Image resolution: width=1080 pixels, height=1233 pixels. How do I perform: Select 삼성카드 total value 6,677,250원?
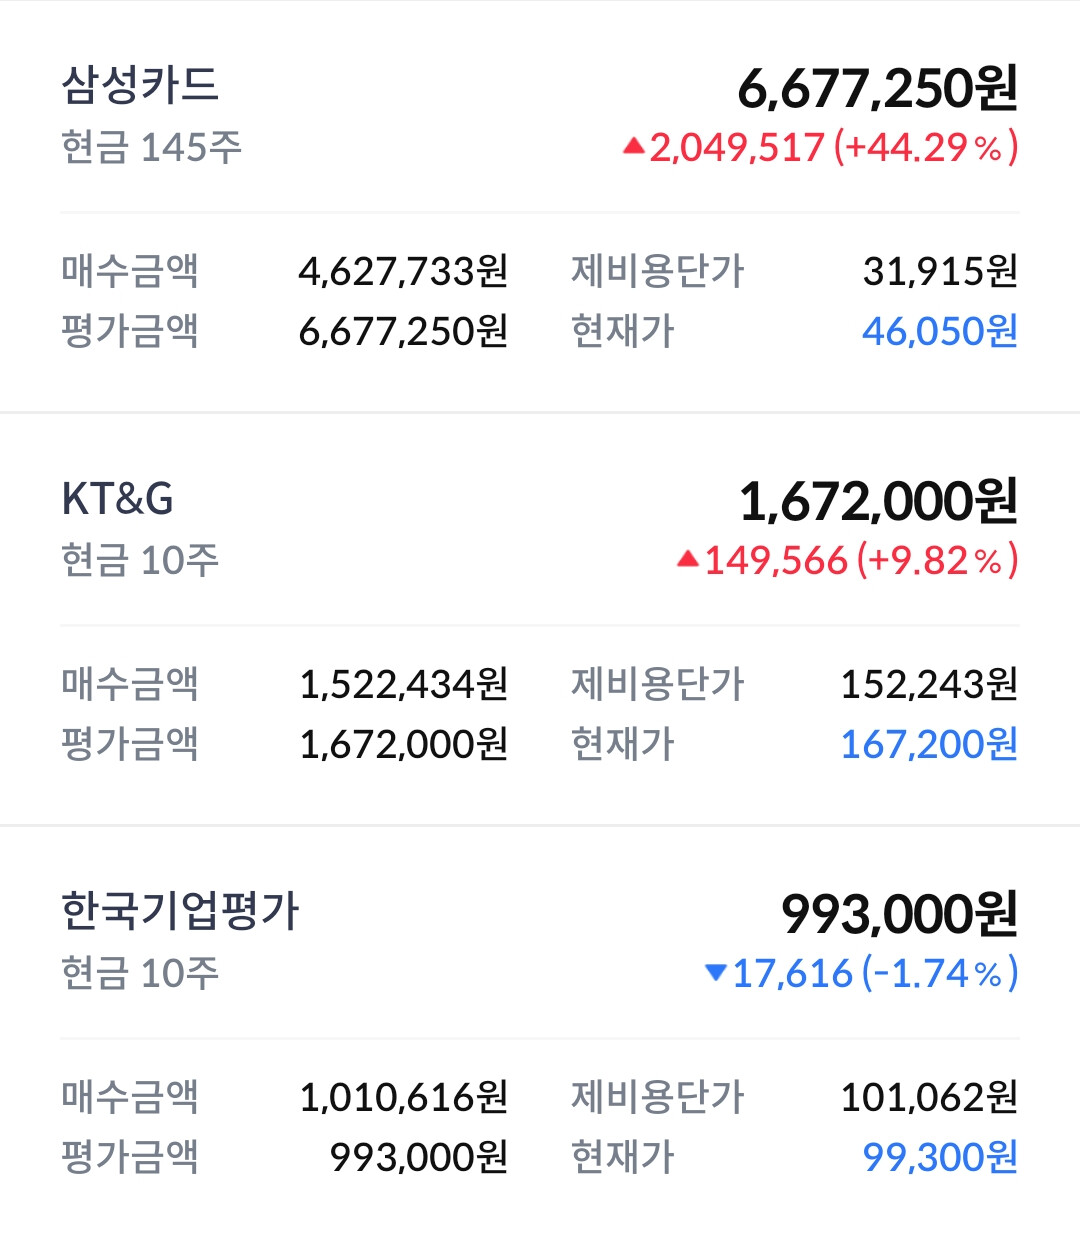[x=878, y=88]
